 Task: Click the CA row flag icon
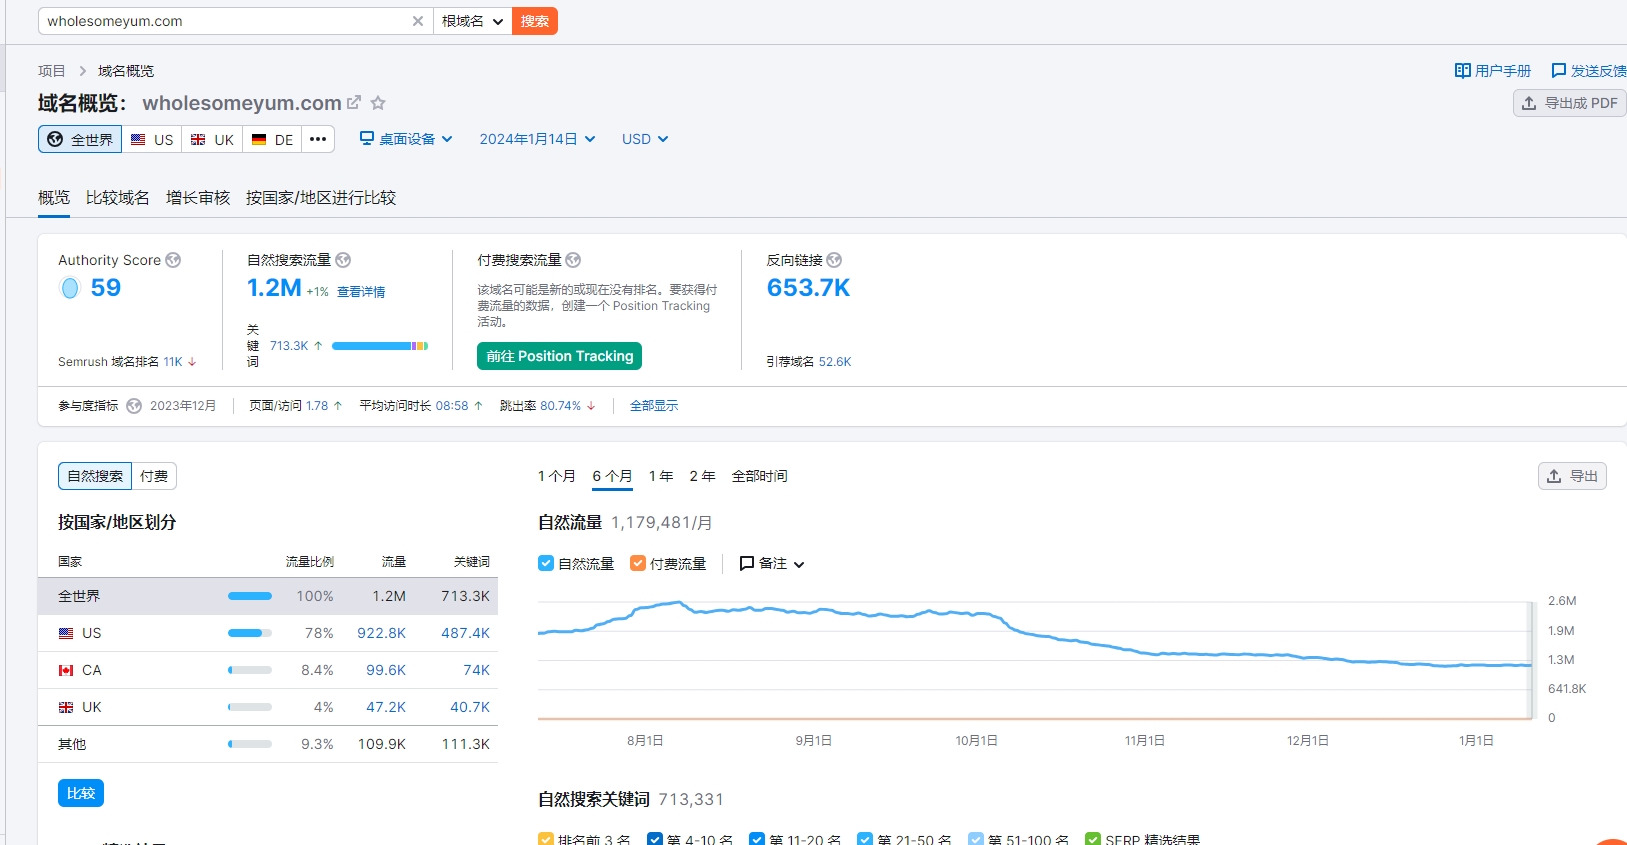[x=66, y=670]
